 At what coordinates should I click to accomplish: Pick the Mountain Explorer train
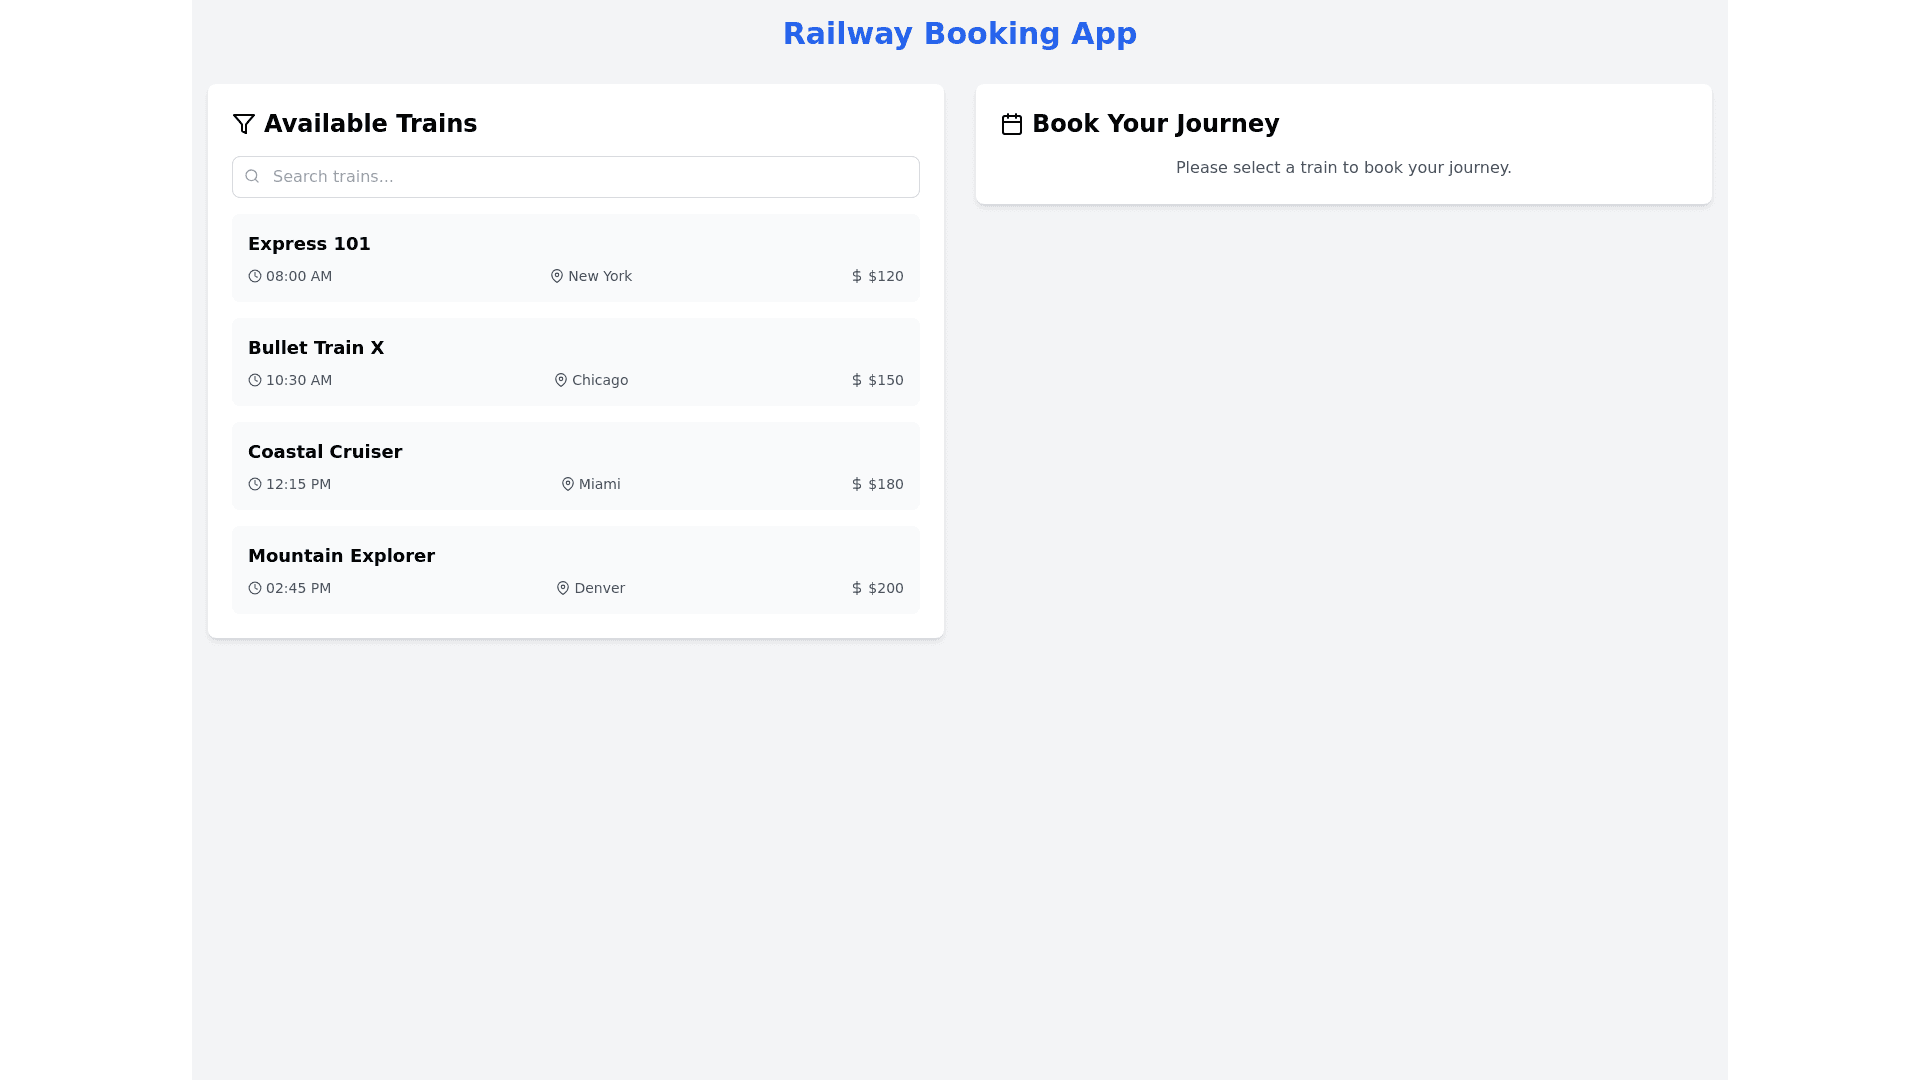click(x=576, y=570)
